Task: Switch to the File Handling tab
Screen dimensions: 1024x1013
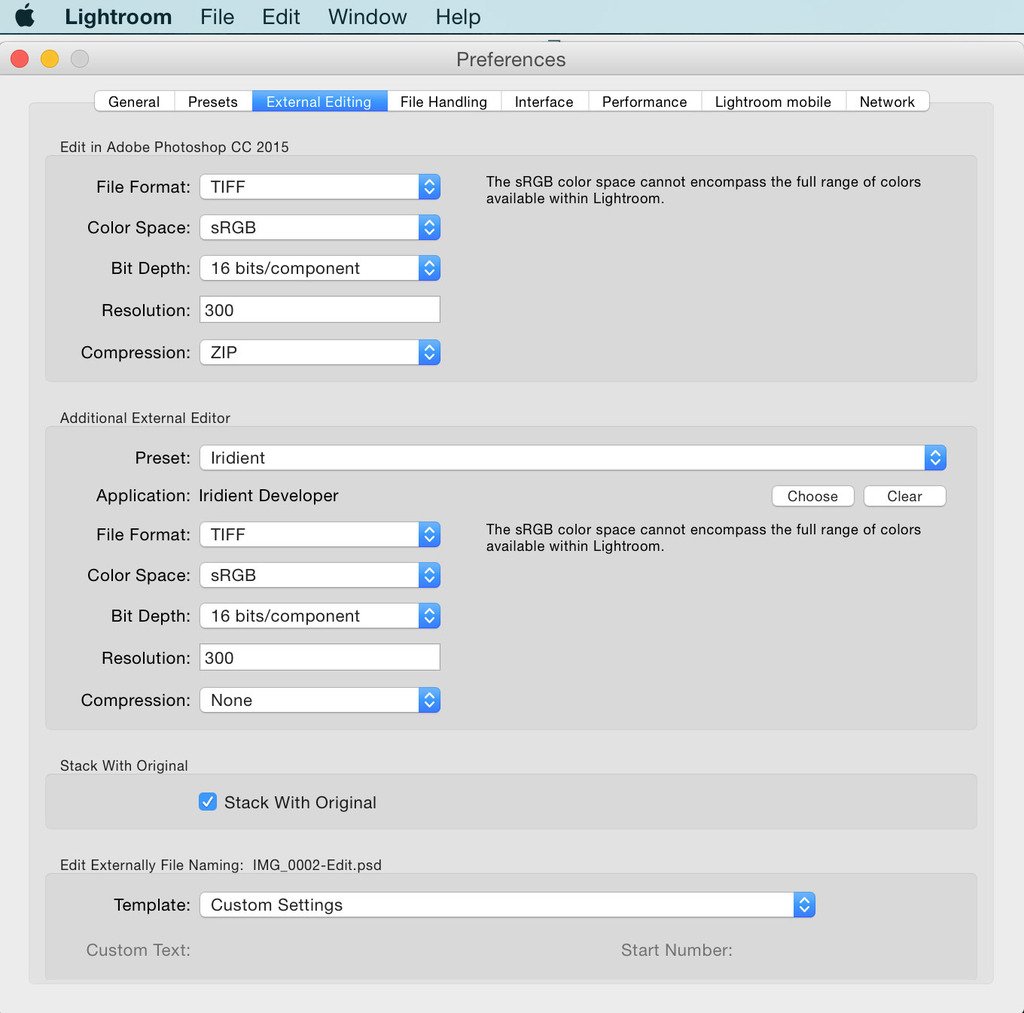Action: [x=442, y=101]
